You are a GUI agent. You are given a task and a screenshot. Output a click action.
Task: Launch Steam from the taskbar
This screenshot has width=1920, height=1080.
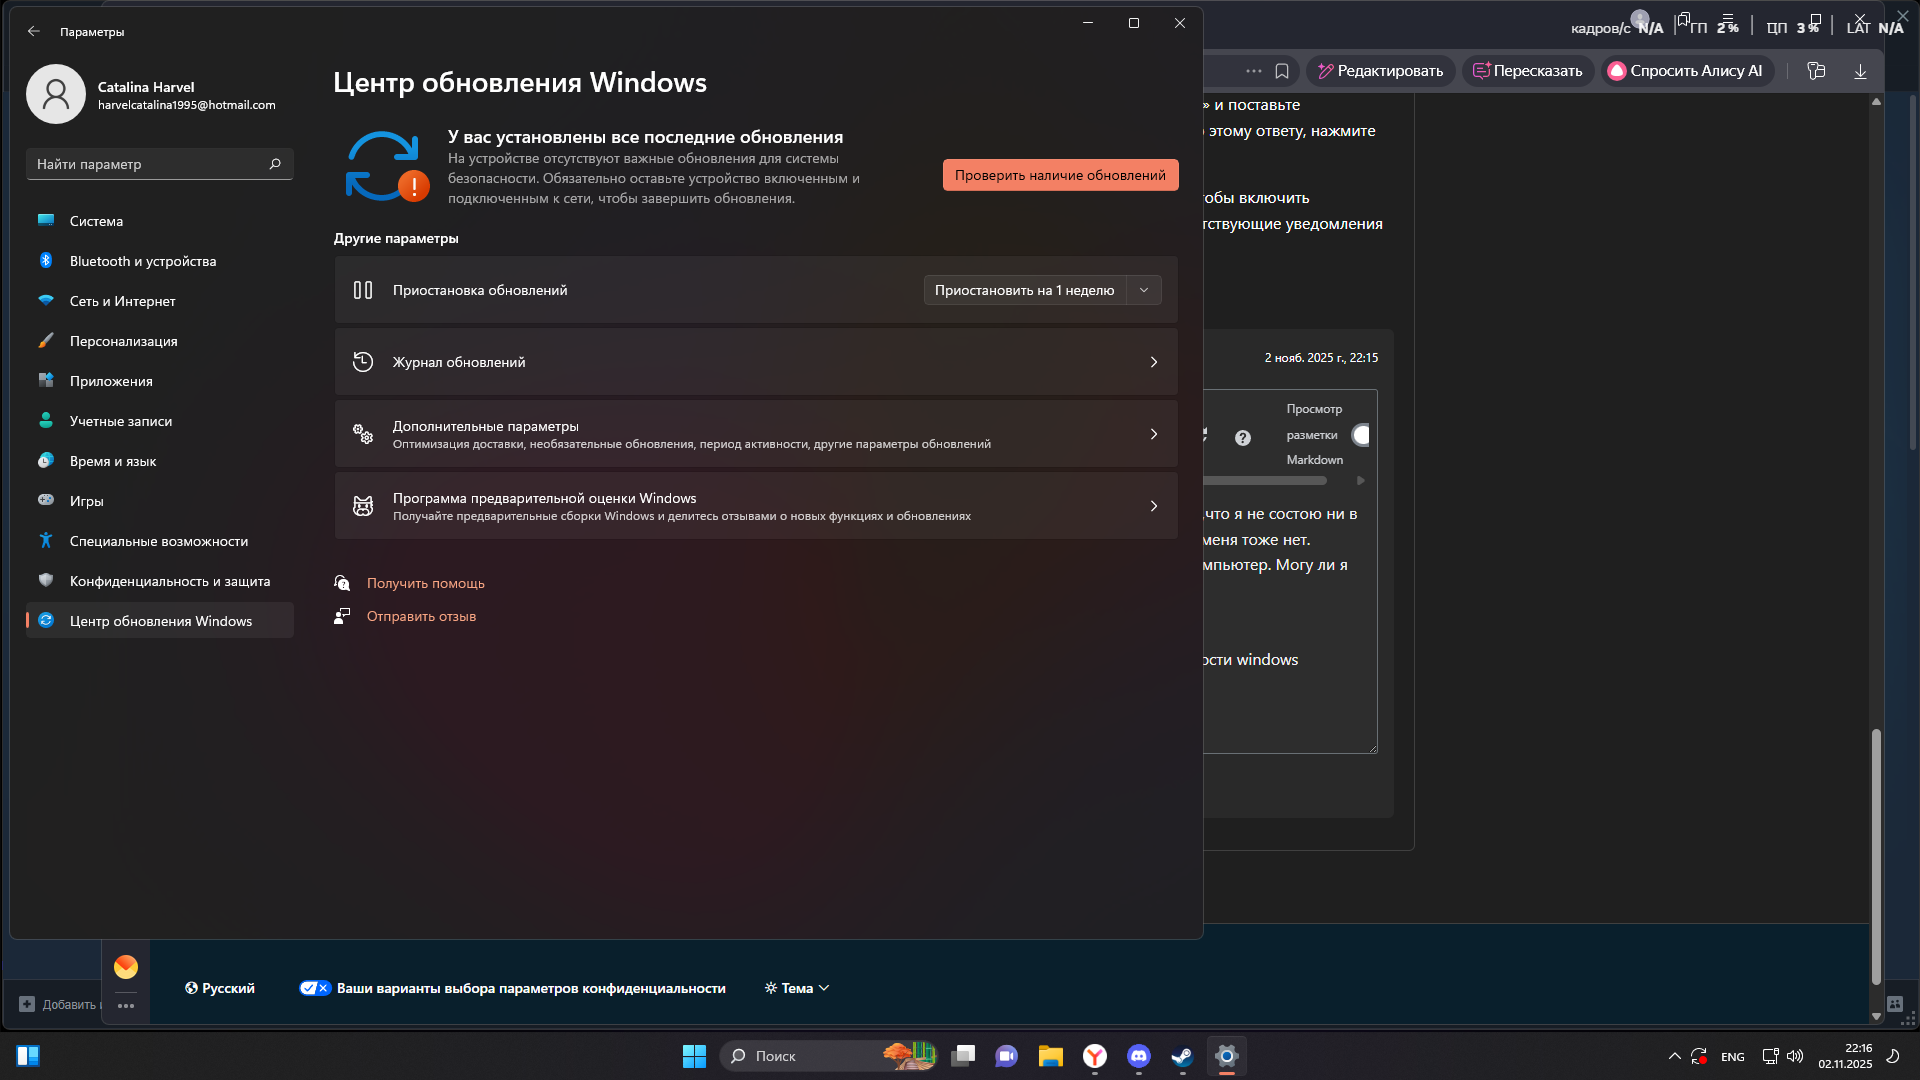point(1182,1055)
